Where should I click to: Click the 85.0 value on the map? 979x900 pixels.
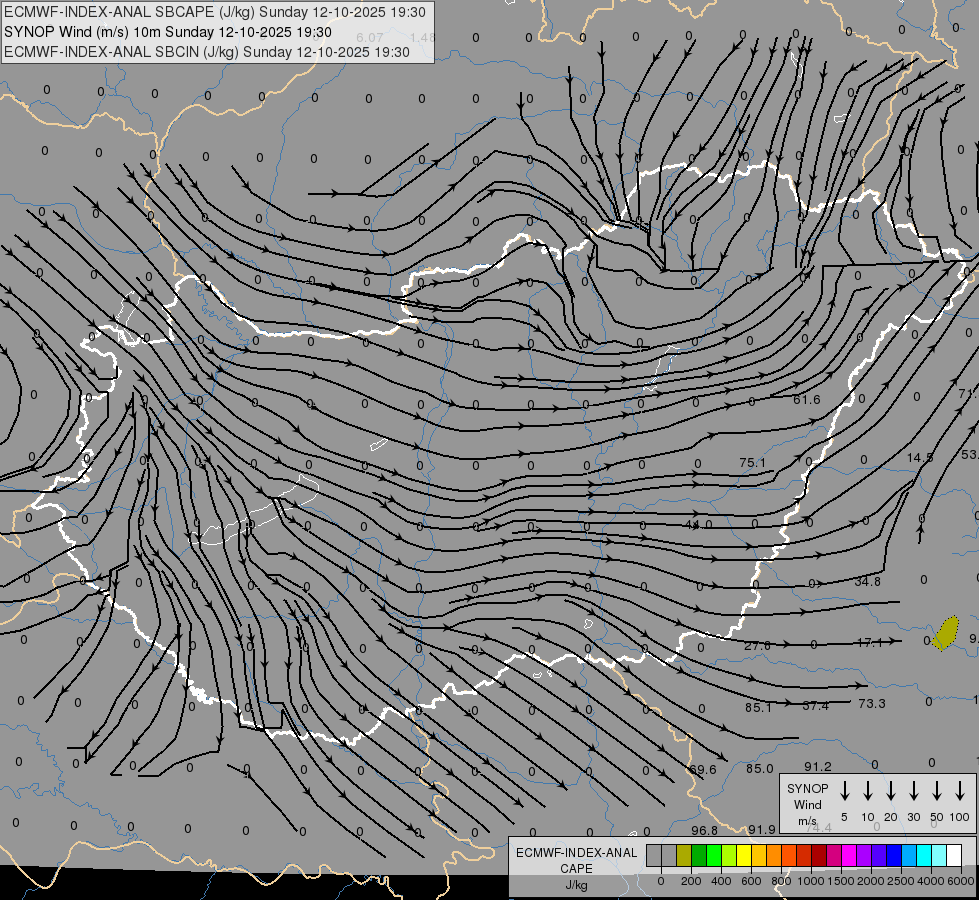coord(760,768)
